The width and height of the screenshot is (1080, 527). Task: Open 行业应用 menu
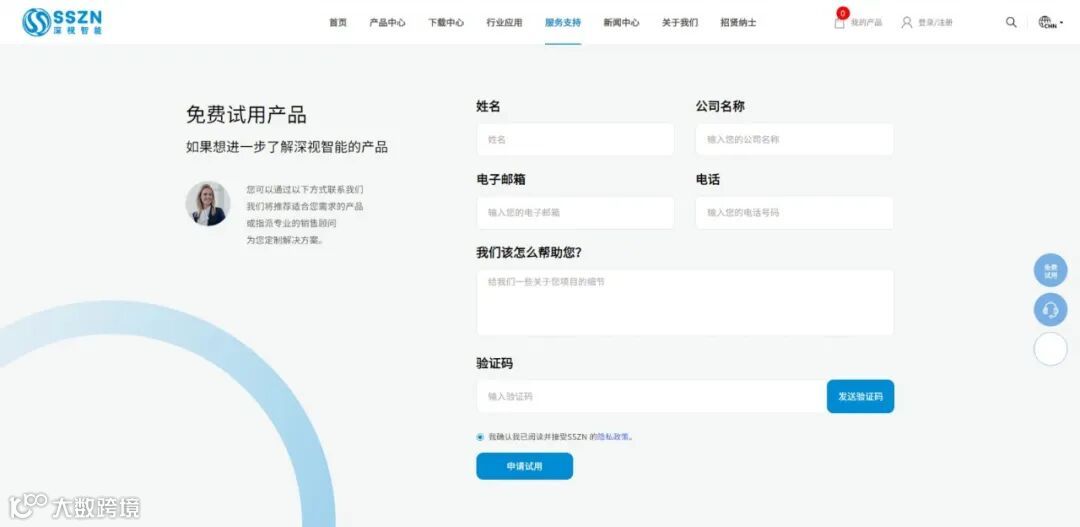pyautogui.click(x=504, y=23)
